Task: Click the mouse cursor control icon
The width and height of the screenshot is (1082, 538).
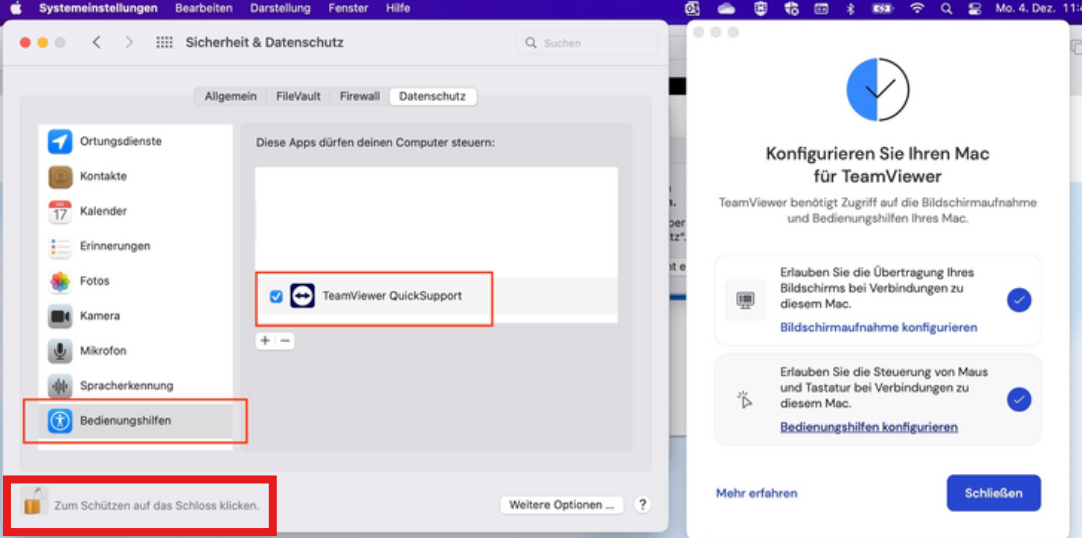Action: coord(744,399)
